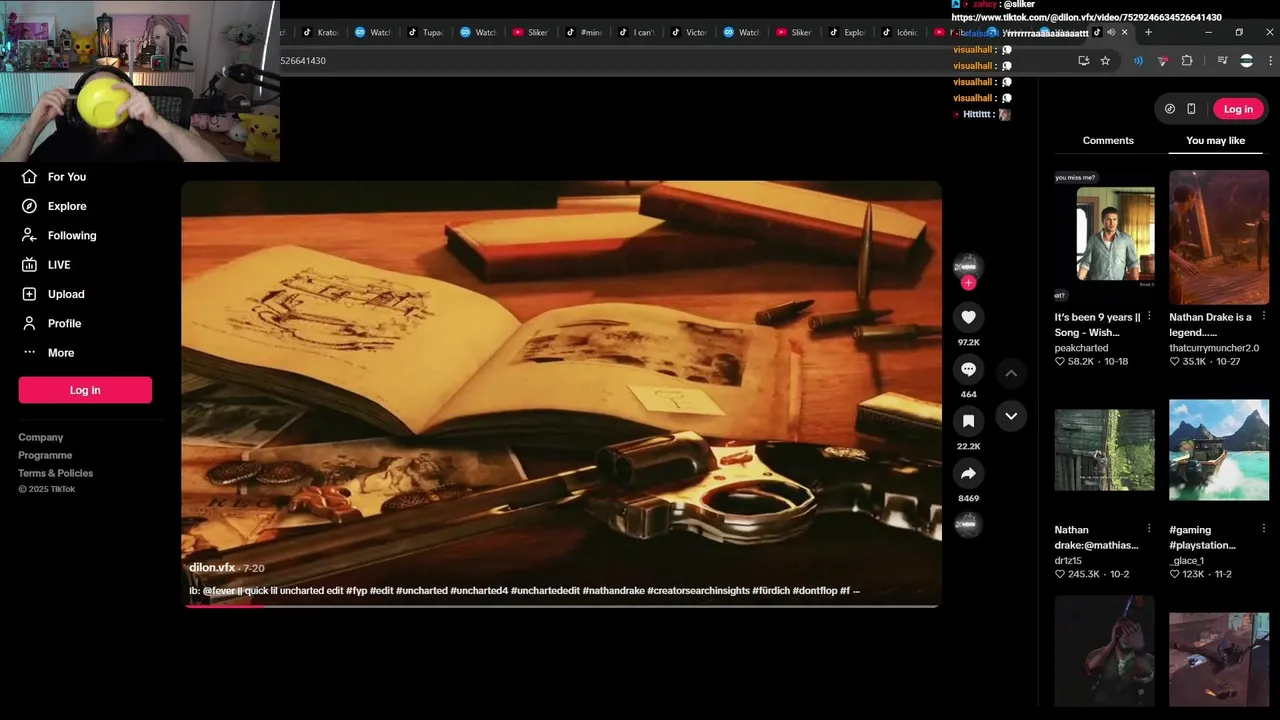Viewport: 1280px width, 720px height.
Task: Open the Nathan drake:@mathias video thumbnail
Action: pyautogui.click(x=1104, y=450)
